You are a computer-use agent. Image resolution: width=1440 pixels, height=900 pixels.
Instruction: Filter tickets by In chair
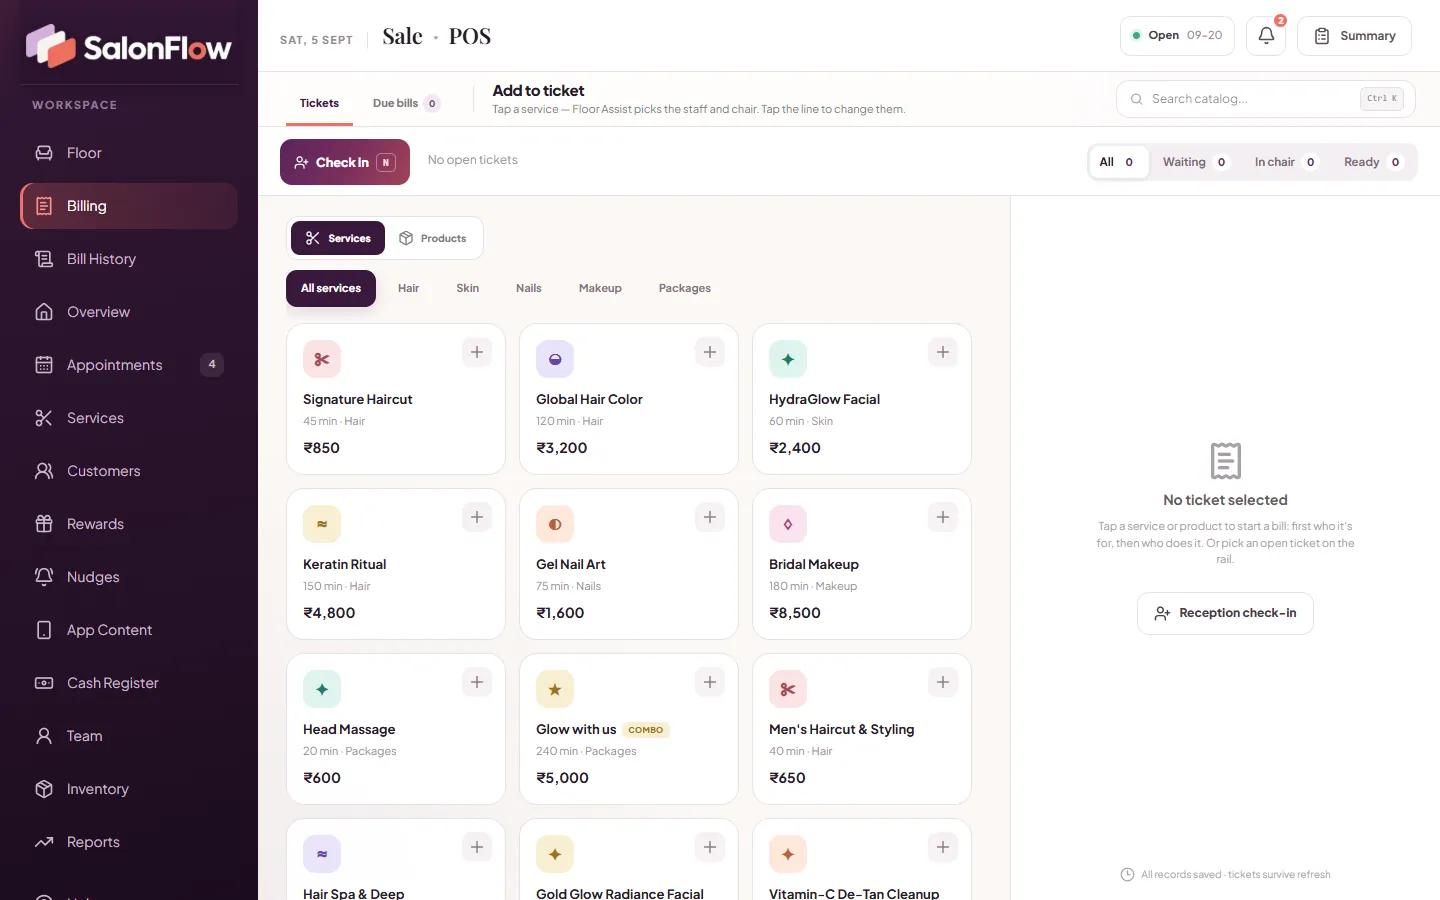(1286, 162)
